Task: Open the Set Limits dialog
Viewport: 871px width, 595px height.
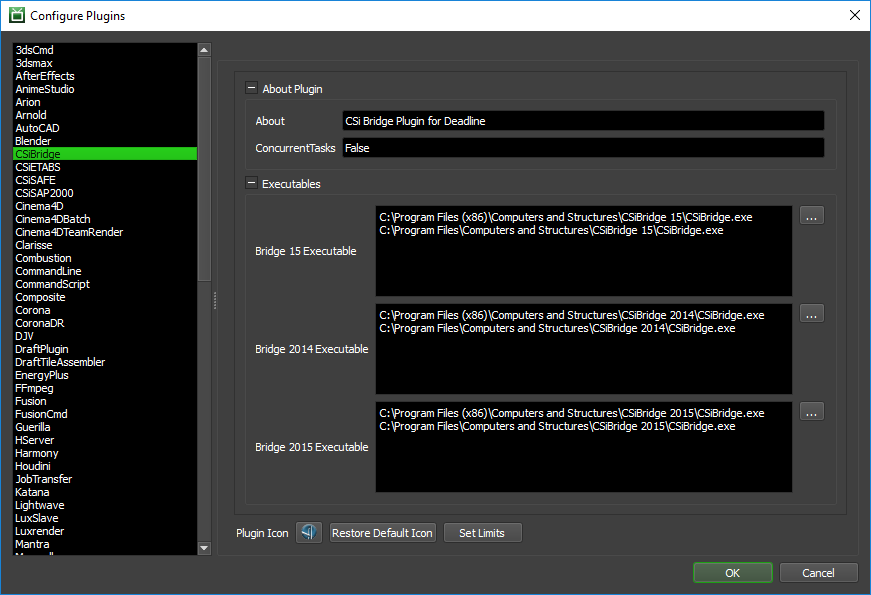Action: click(x=482, y=533)
